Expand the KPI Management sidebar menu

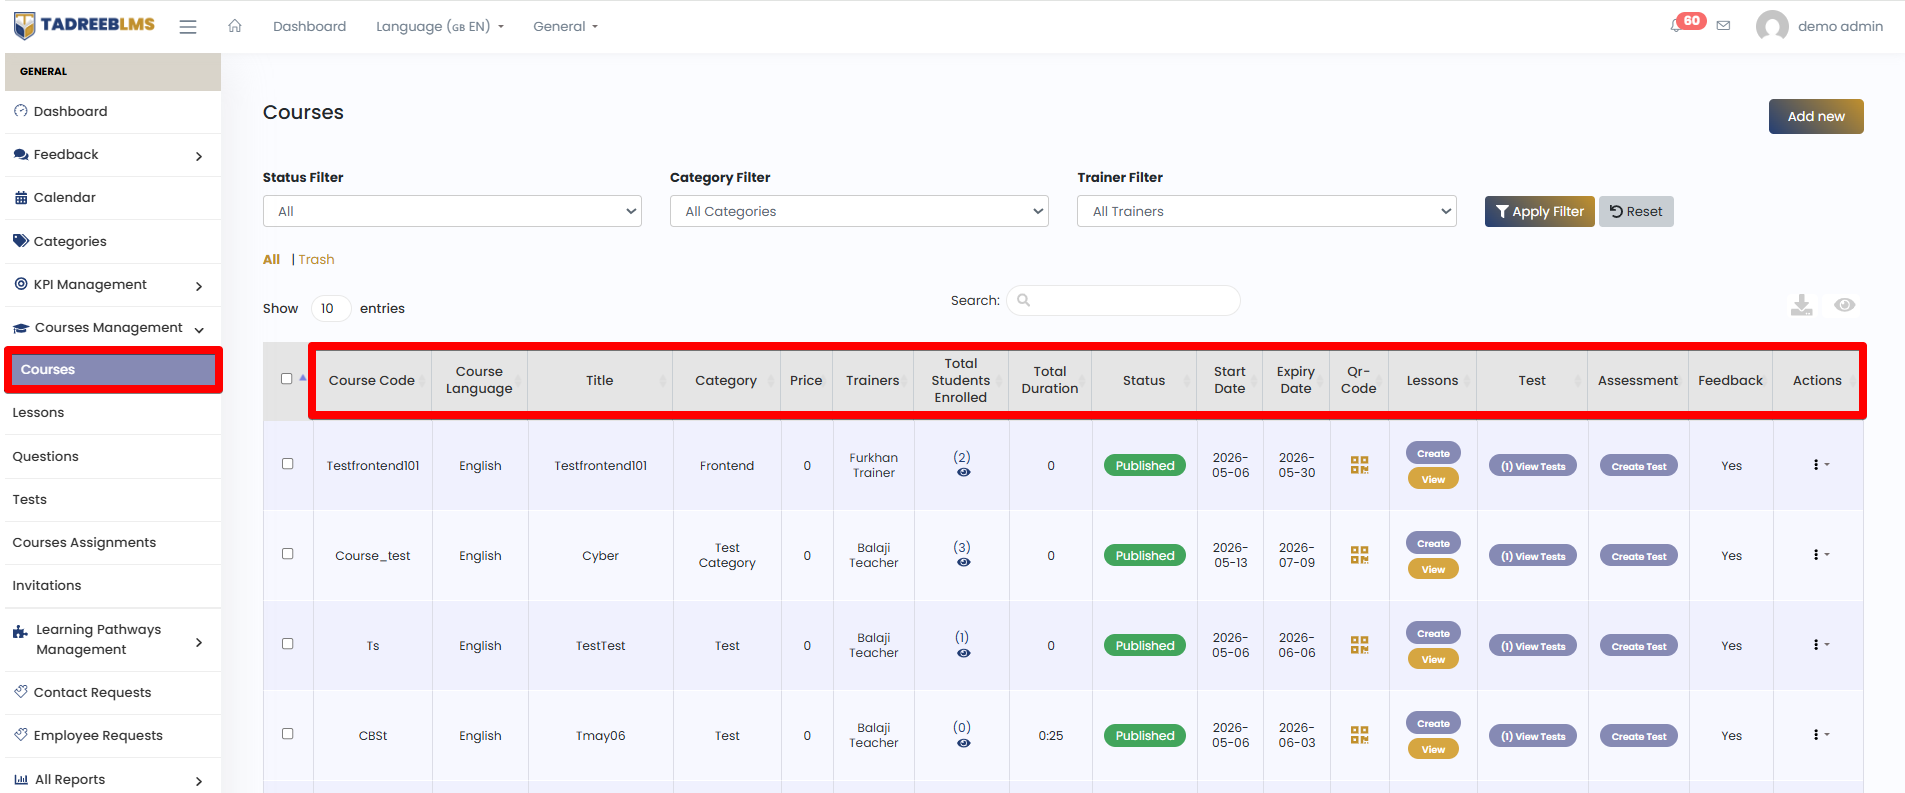[x=110, y=285]
